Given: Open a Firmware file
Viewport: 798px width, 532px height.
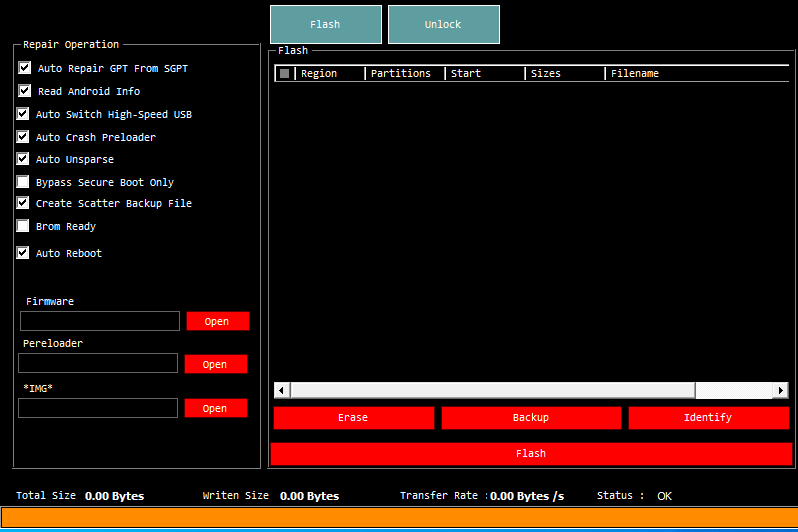Looking at the screenshot, I should 218,321.
